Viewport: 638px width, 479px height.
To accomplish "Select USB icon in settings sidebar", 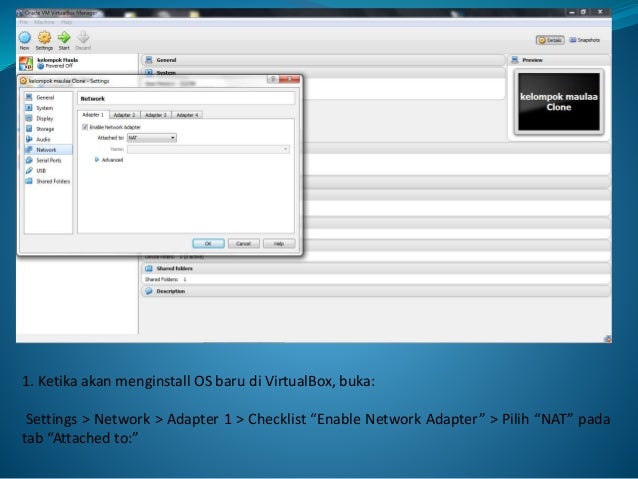I will [x=29, y=171].
